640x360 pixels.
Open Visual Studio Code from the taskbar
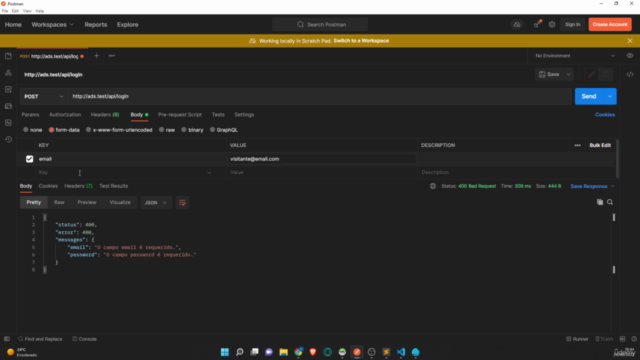(x=401, y=352)
